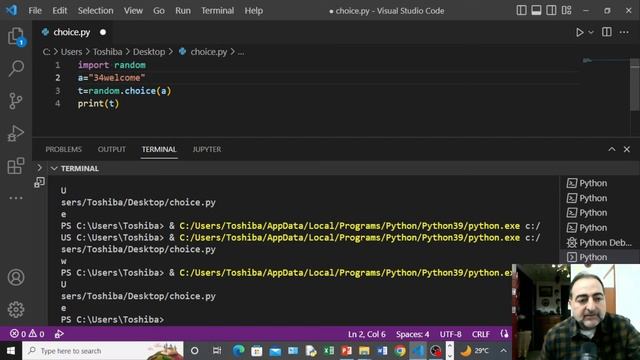Open the Extensions view
This screenshot has width=640, height=360.
pos(16,166)
